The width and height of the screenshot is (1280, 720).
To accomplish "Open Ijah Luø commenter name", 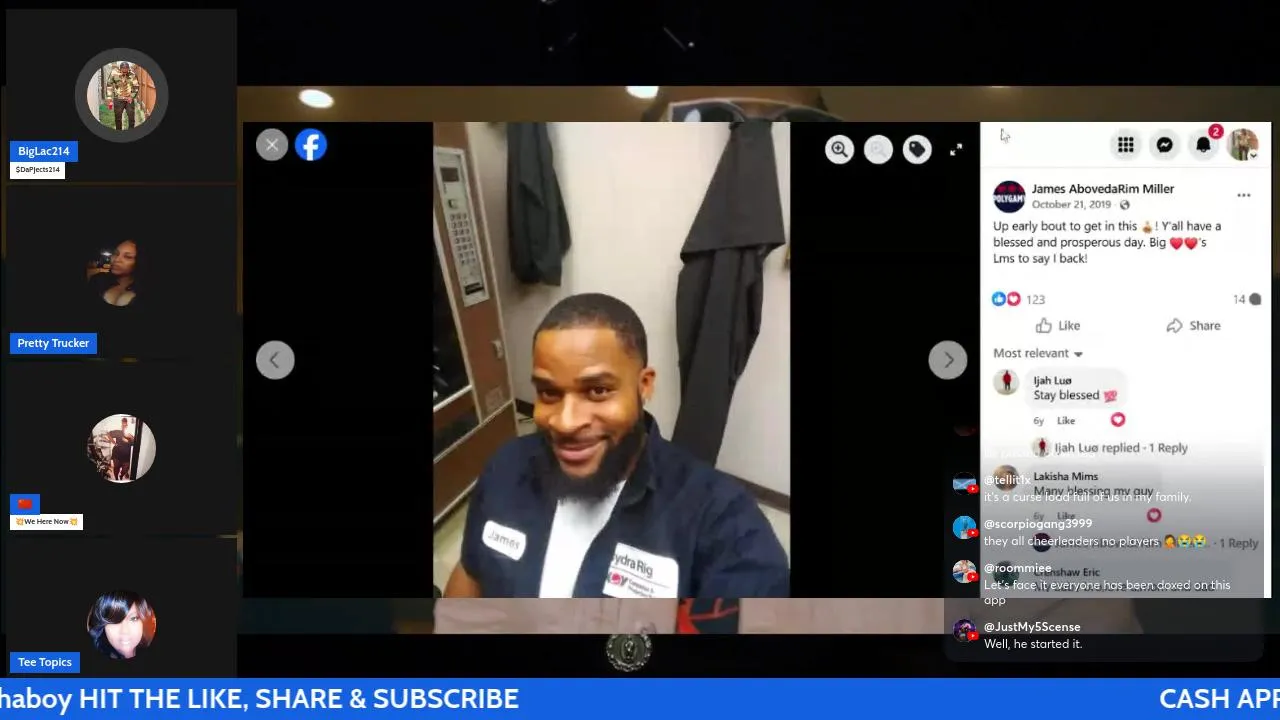I will [x=1052, y=380].
